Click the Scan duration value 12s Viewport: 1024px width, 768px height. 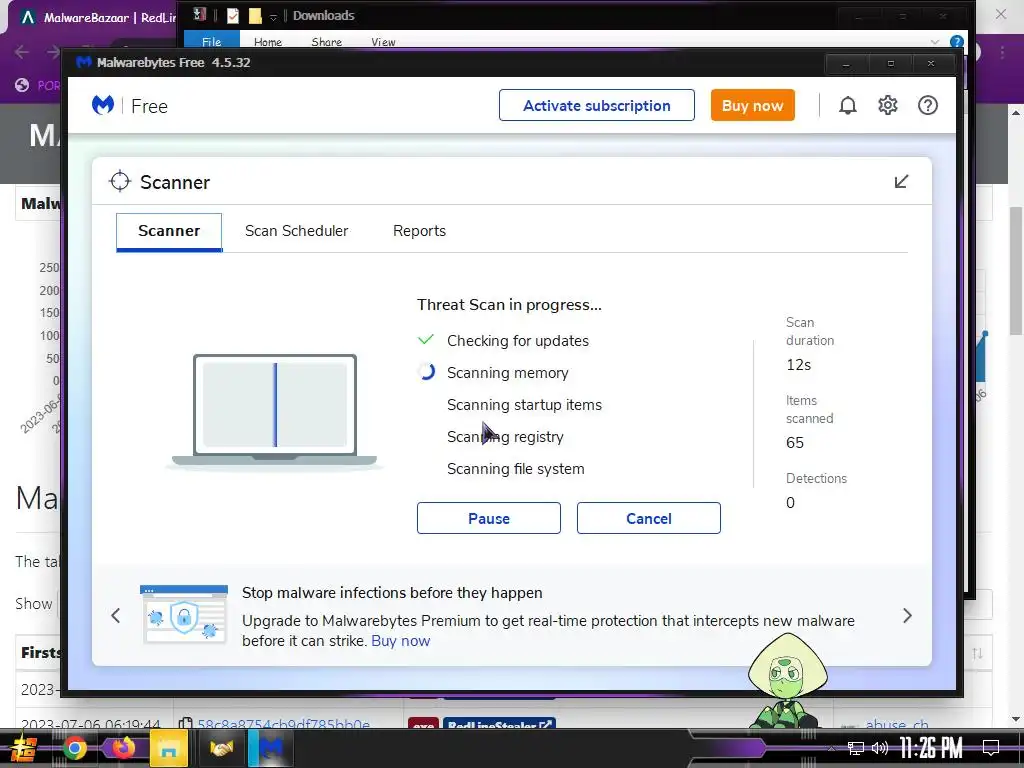[798, 365]
